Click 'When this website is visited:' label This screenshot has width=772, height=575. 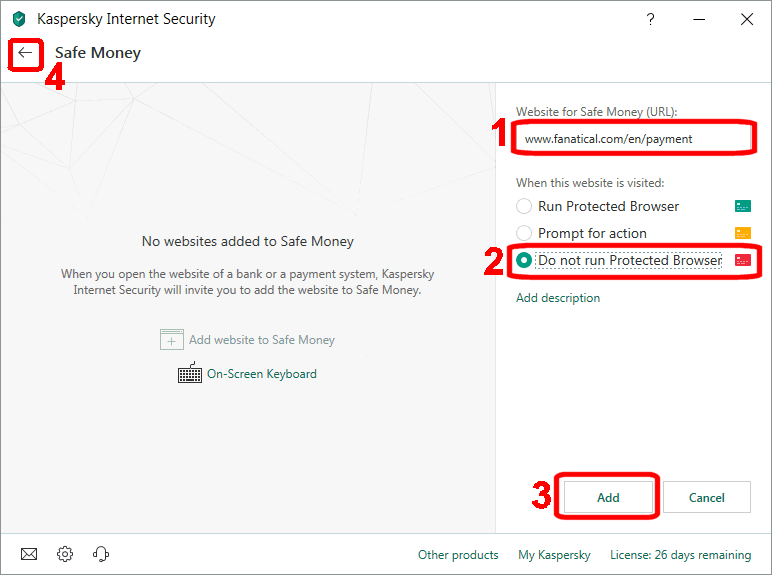(x=590, y=183)
